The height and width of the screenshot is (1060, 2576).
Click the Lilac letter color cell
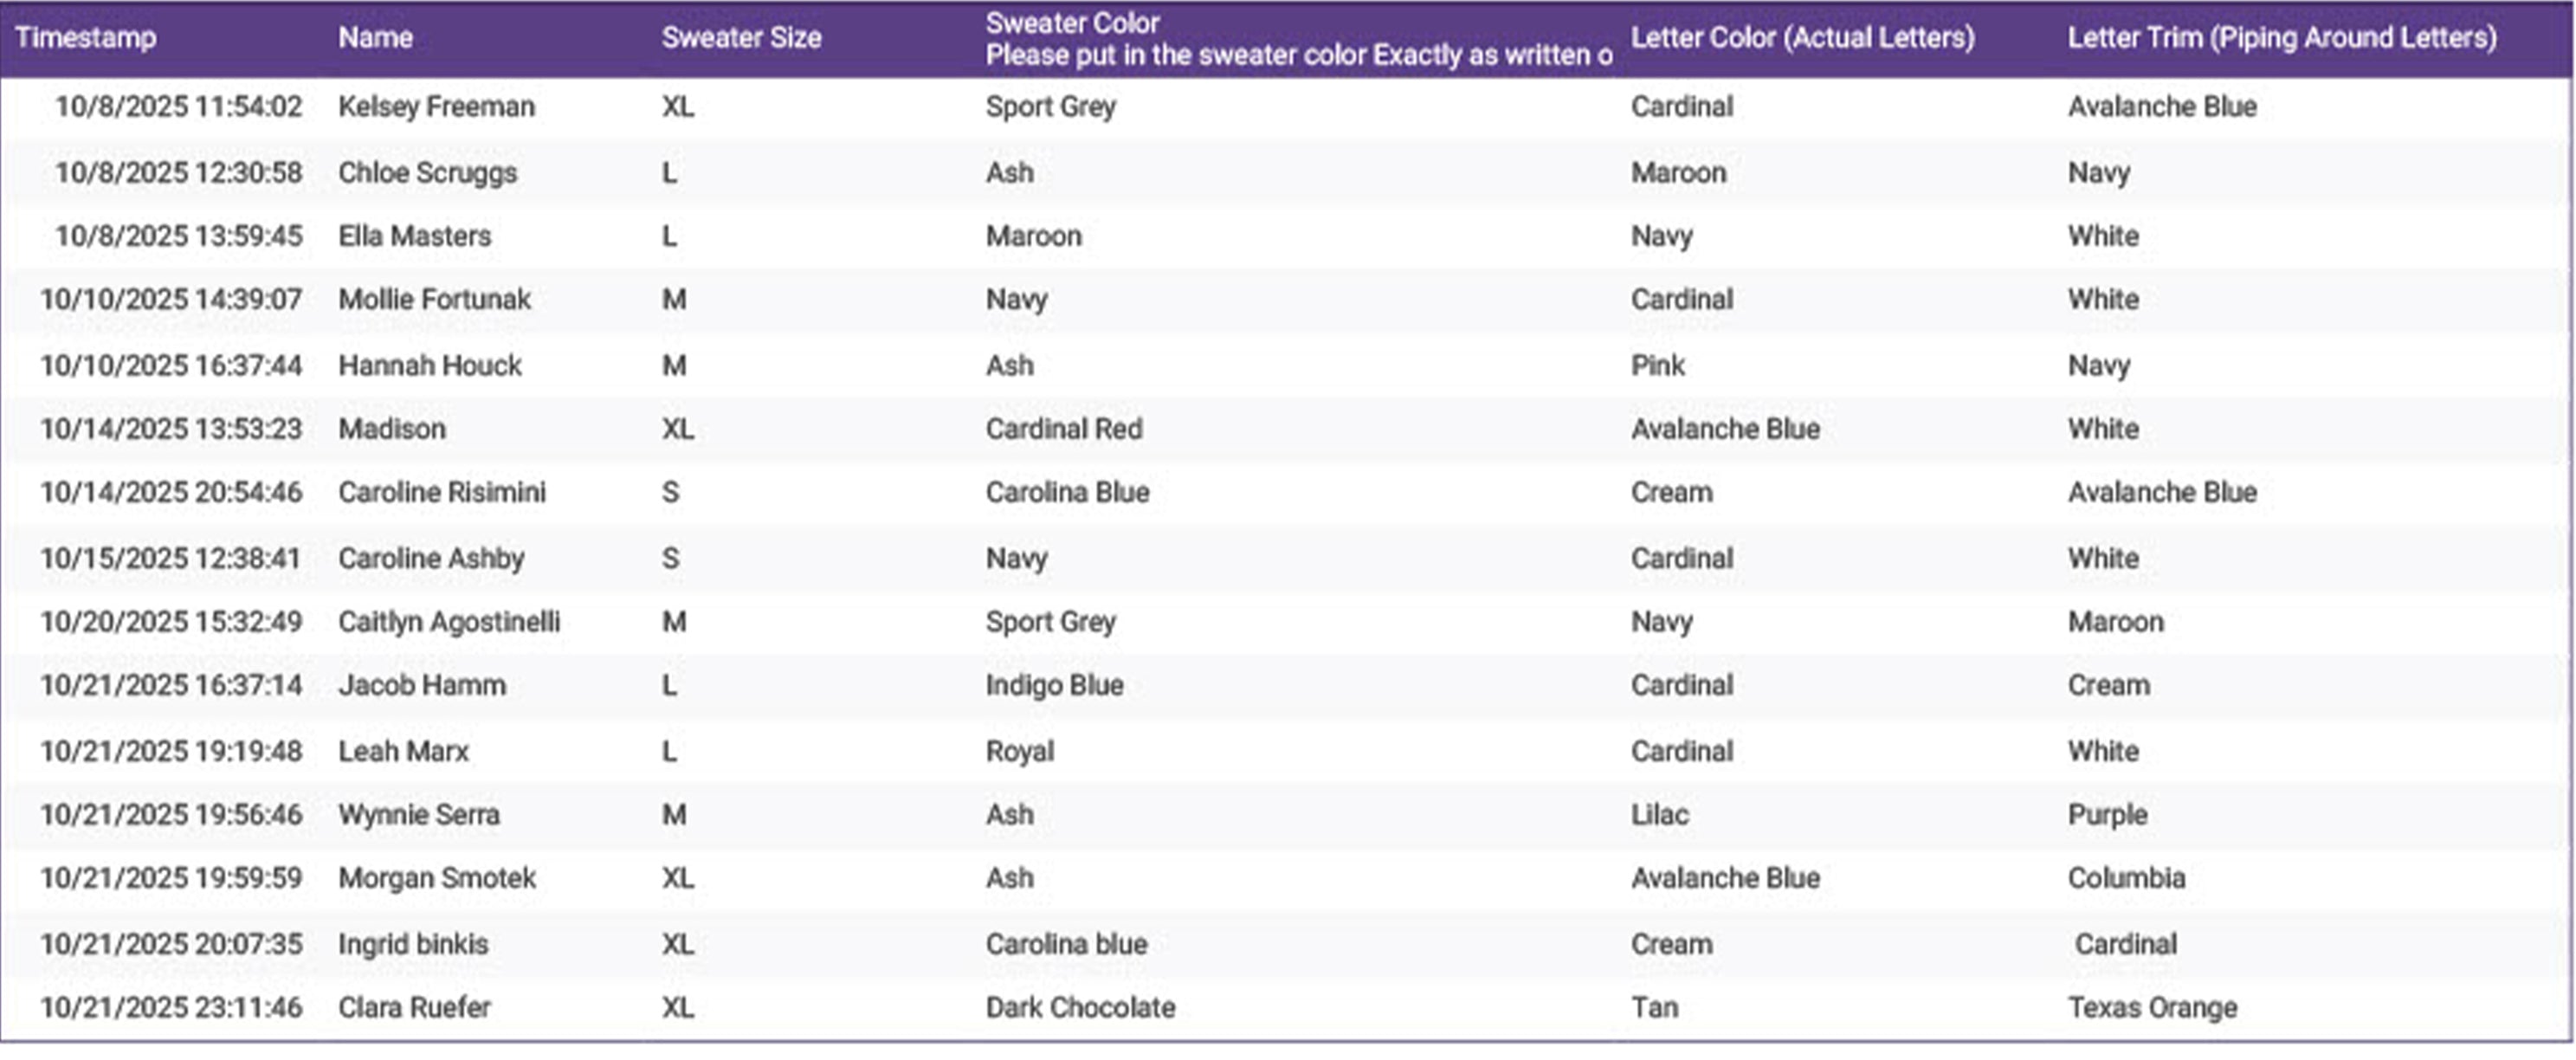[1659, 816]
